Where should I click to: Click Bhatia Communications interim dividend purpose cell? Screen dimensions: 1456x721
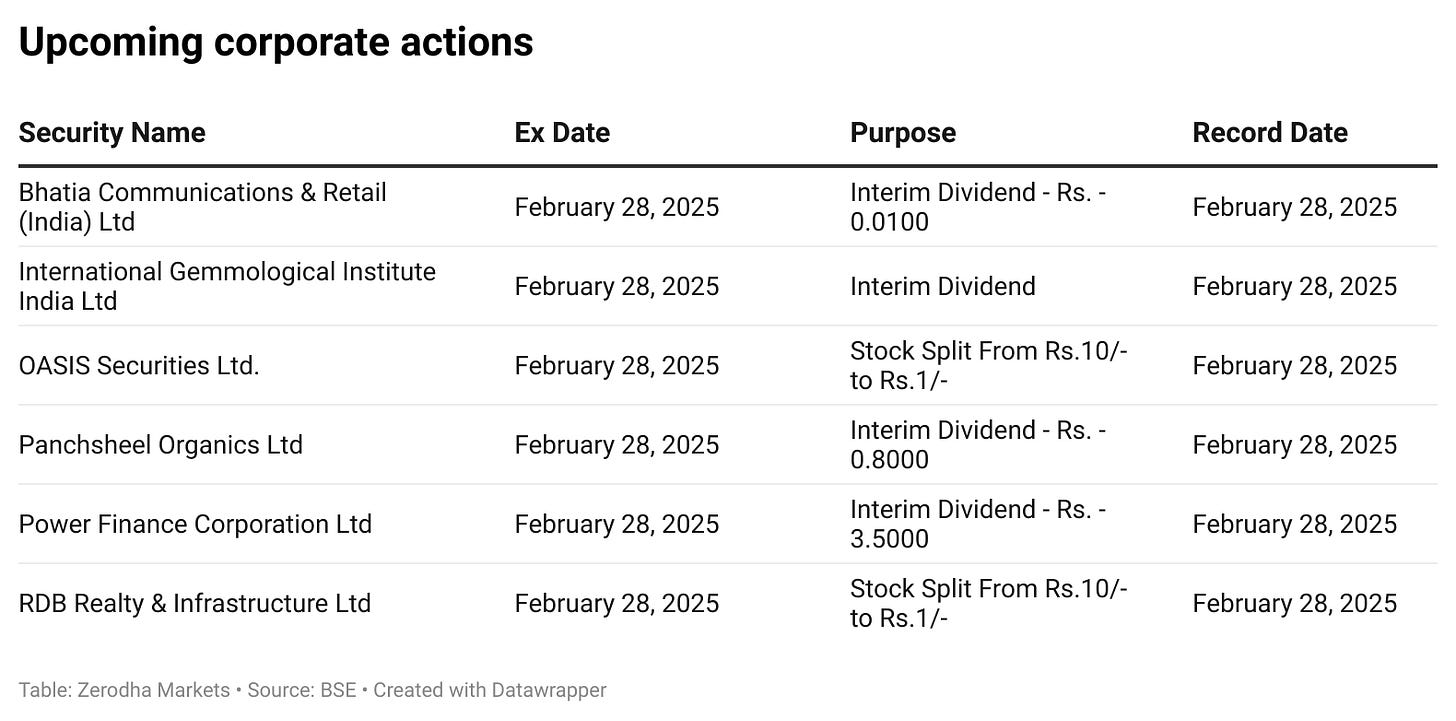[x=978, y=207]
